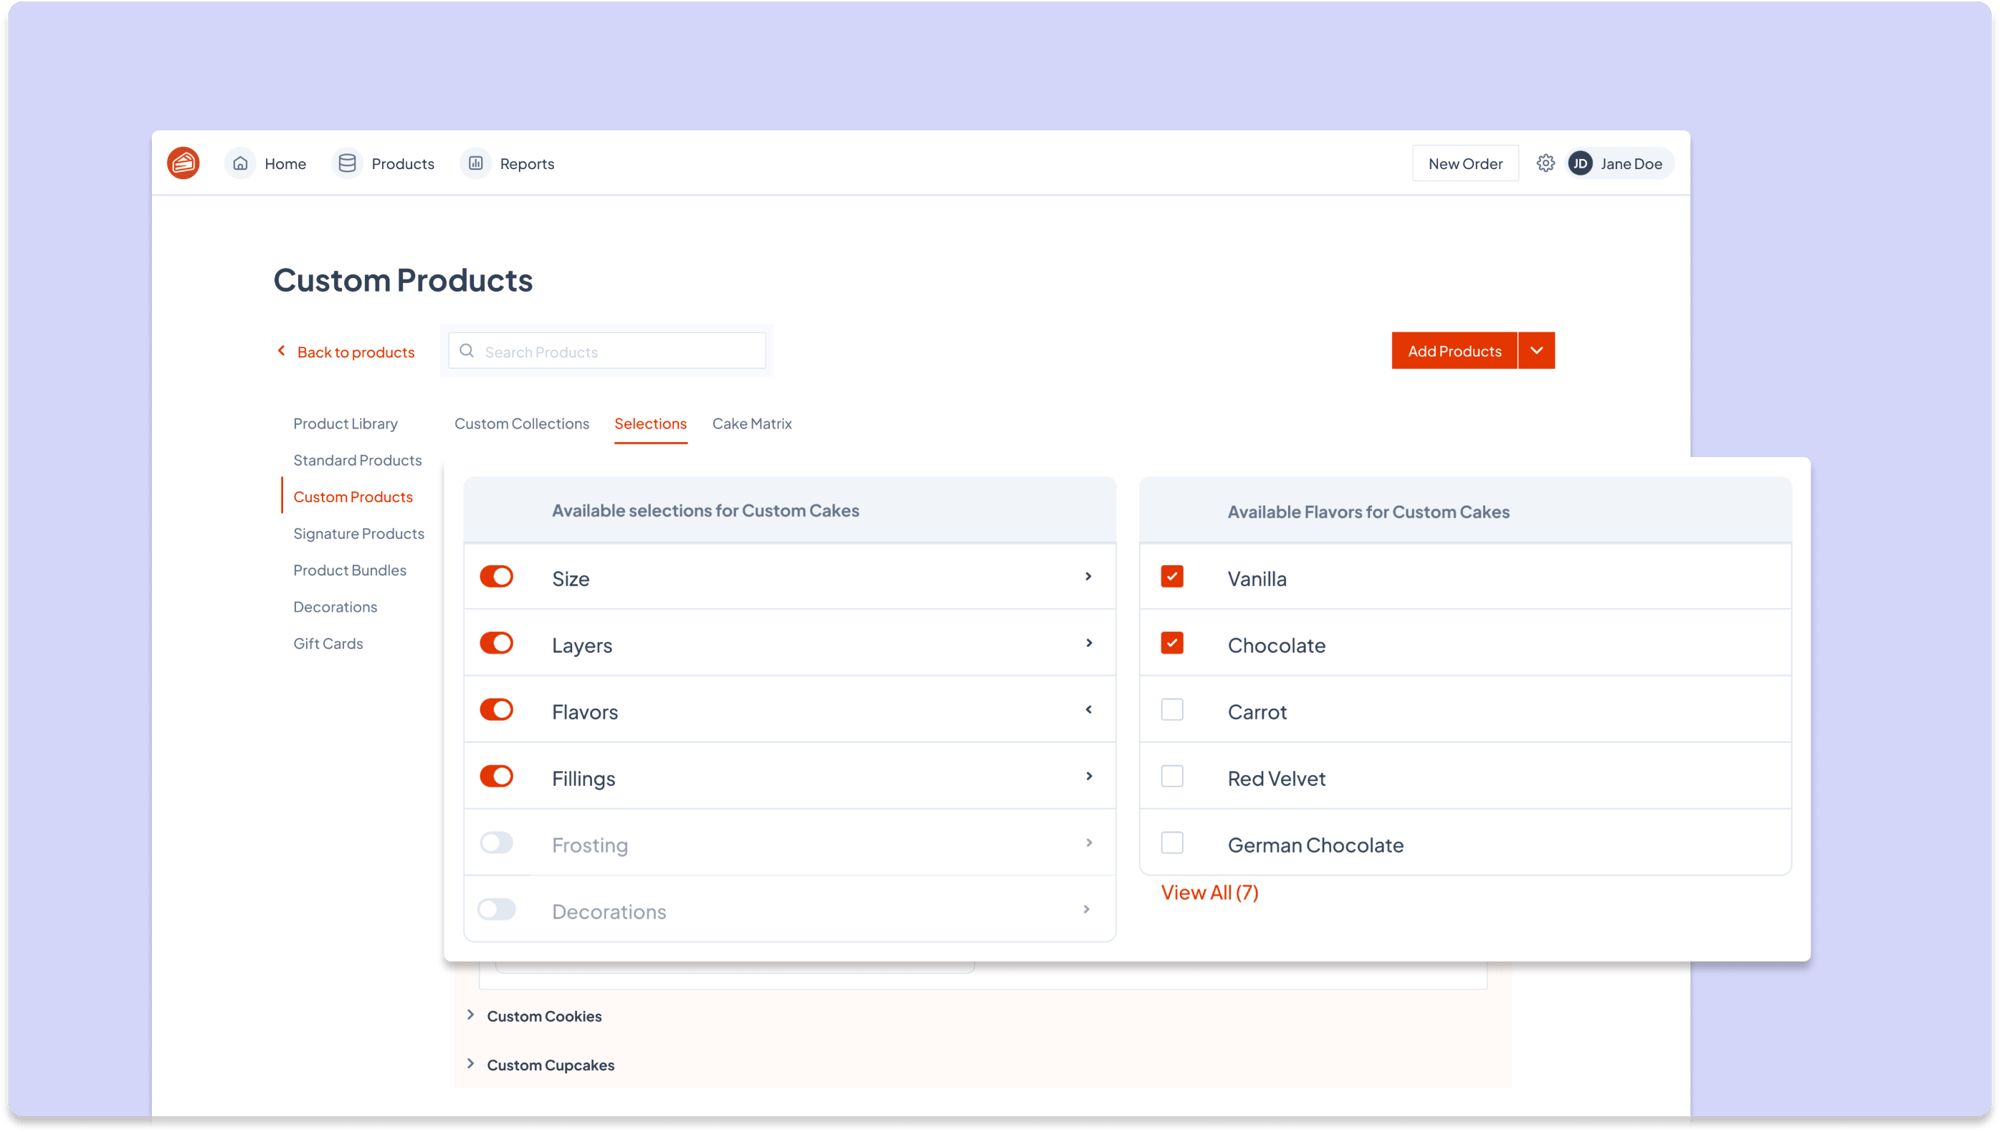
Task: Click the View All (7) link
Action: coord(1209,893)
